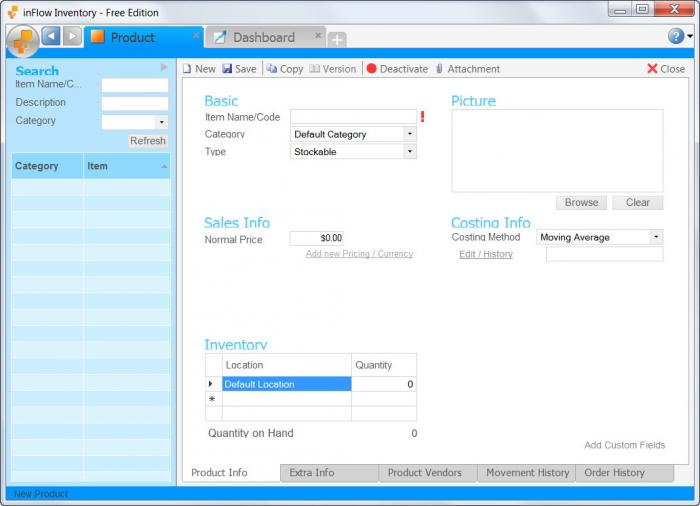Maximize the inFlow Inventory window
Image resolution: width=700 pixels, height=506 pixels.
[x=642, y=9]
